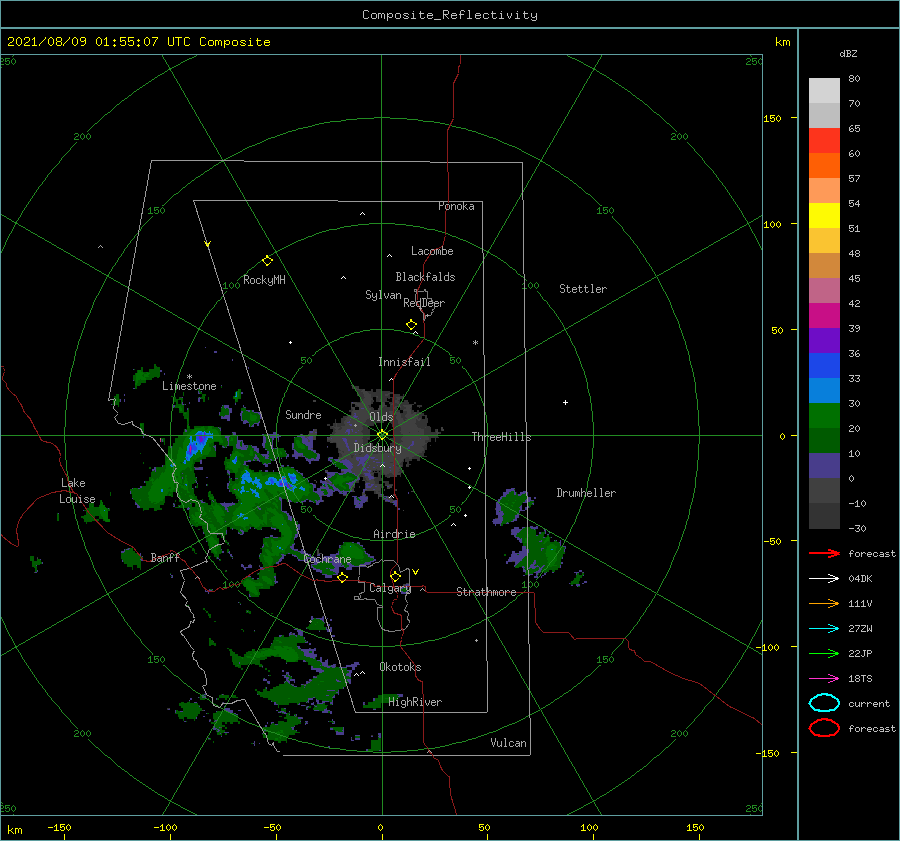Screen dimensions: 900x841
Task: Click the white 04DK arrow in legend
Action: pyautogui.click(x=824, y=579)
